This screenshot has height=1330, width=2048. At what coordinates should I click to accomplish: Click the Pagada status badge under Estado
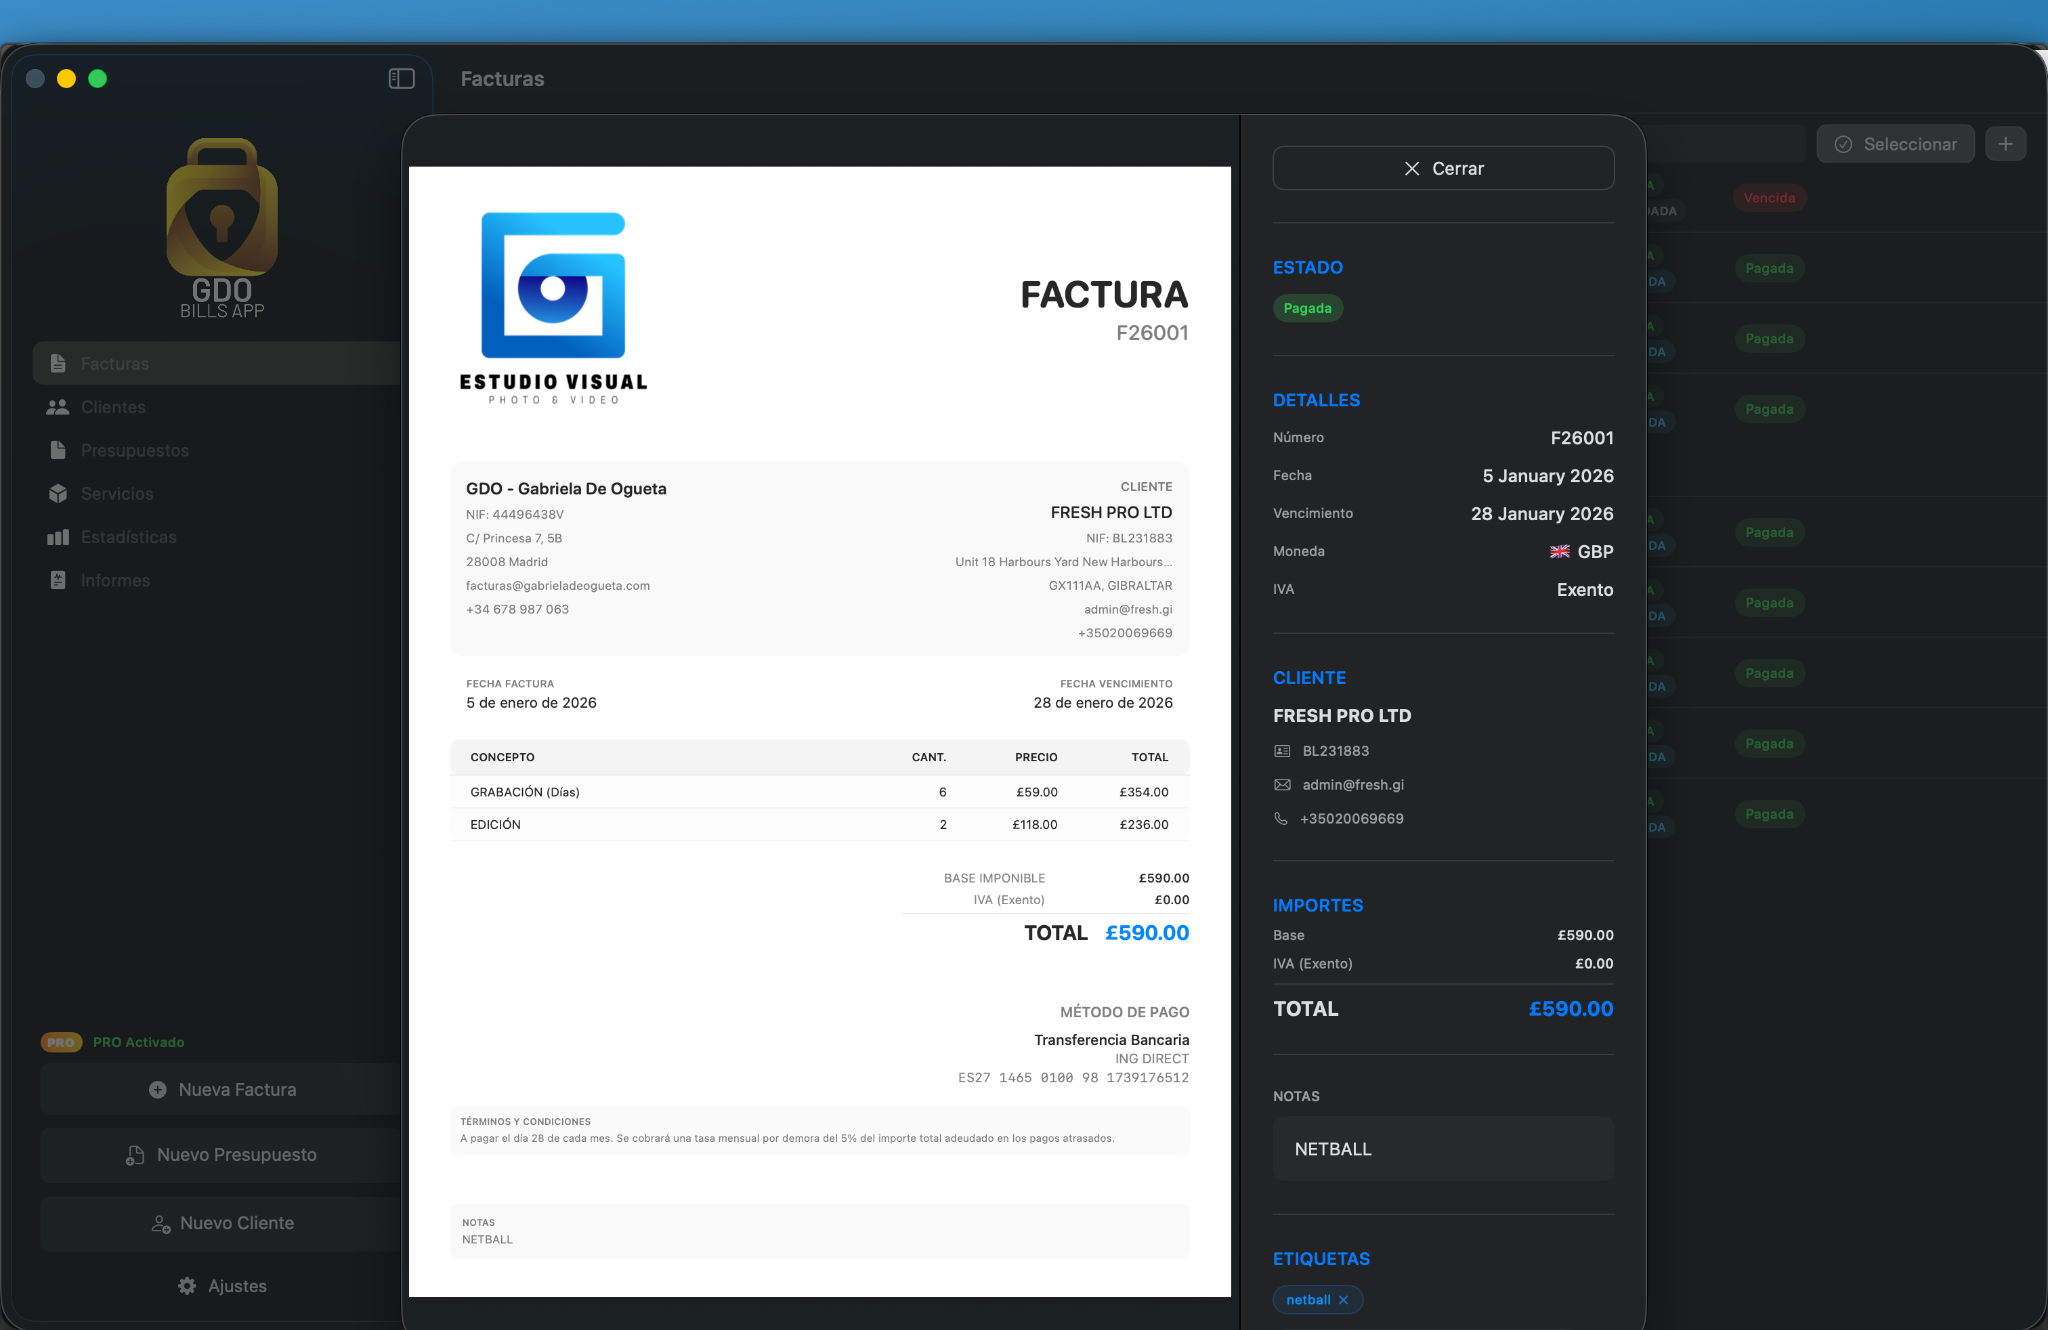click(x=1307, y=308)
